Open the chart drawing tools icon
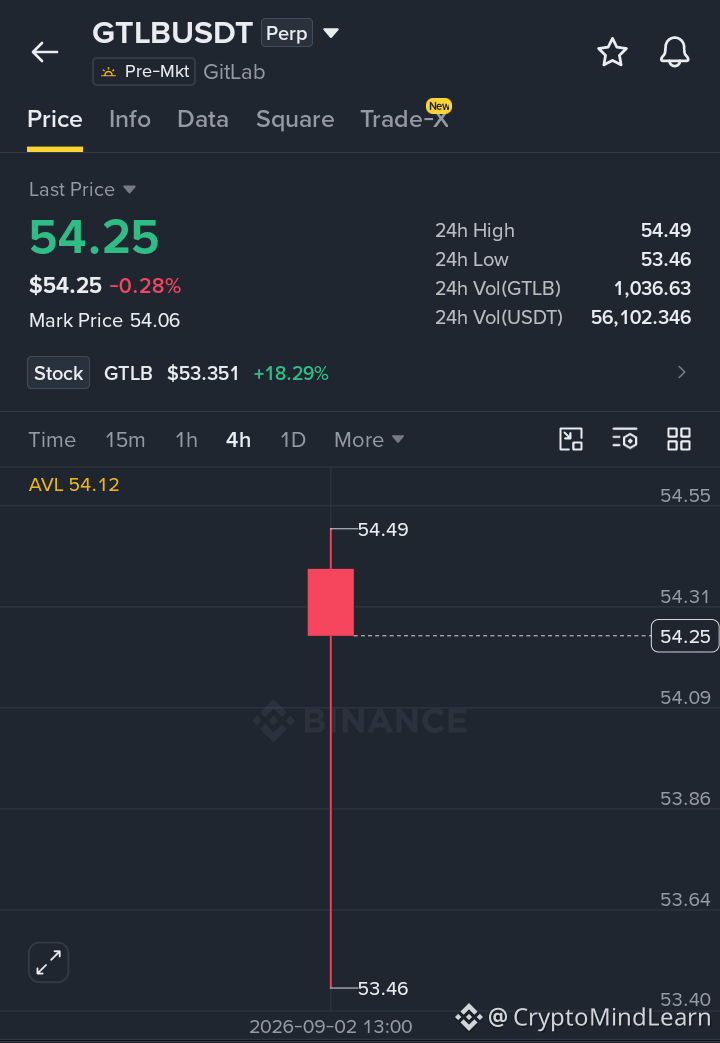720x1043 pixels. pyautogui.click(x=571, y=439)
